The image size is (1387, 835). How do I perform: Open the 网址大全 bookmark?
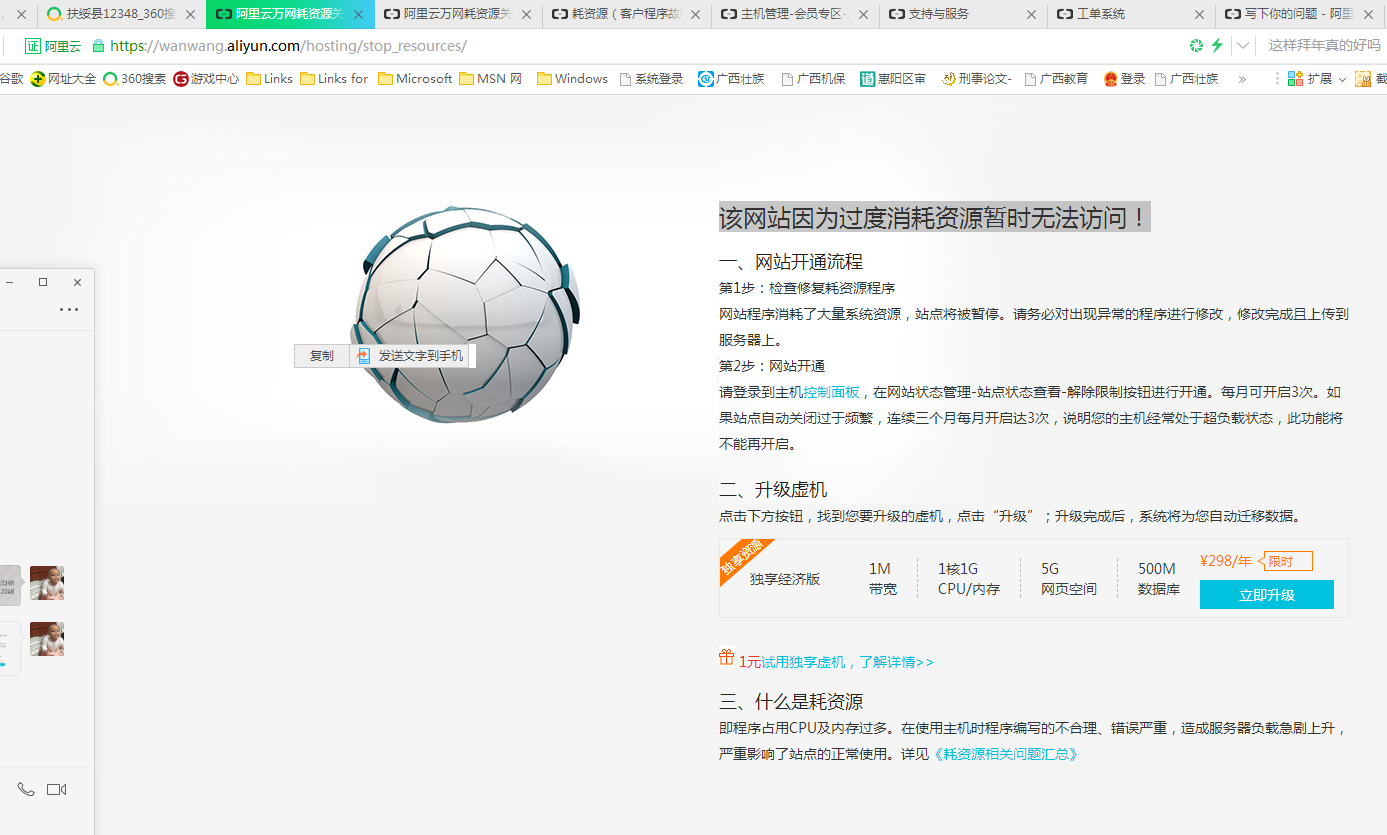pos(63,79)
